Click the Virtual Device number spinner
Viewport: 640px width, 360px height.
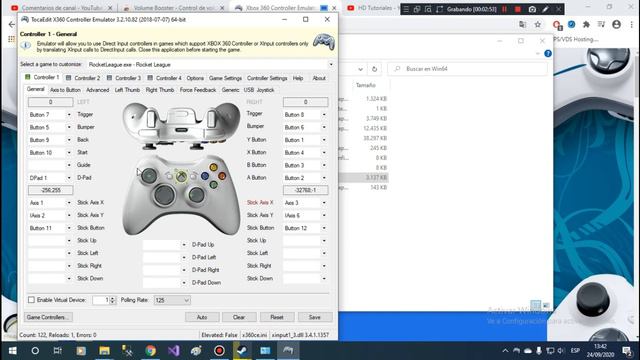click(113, 300)
